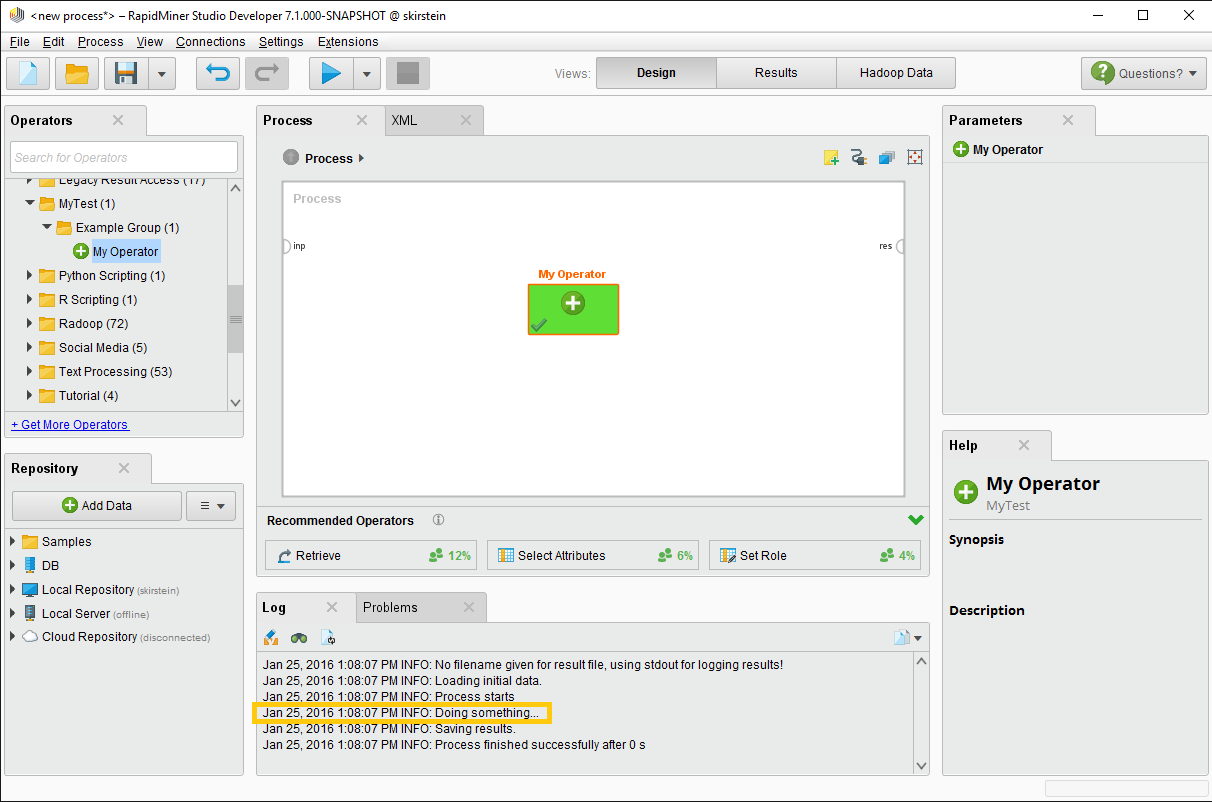1212x802 pixels.
Task: Run the process with Play button
Action: 331,74
